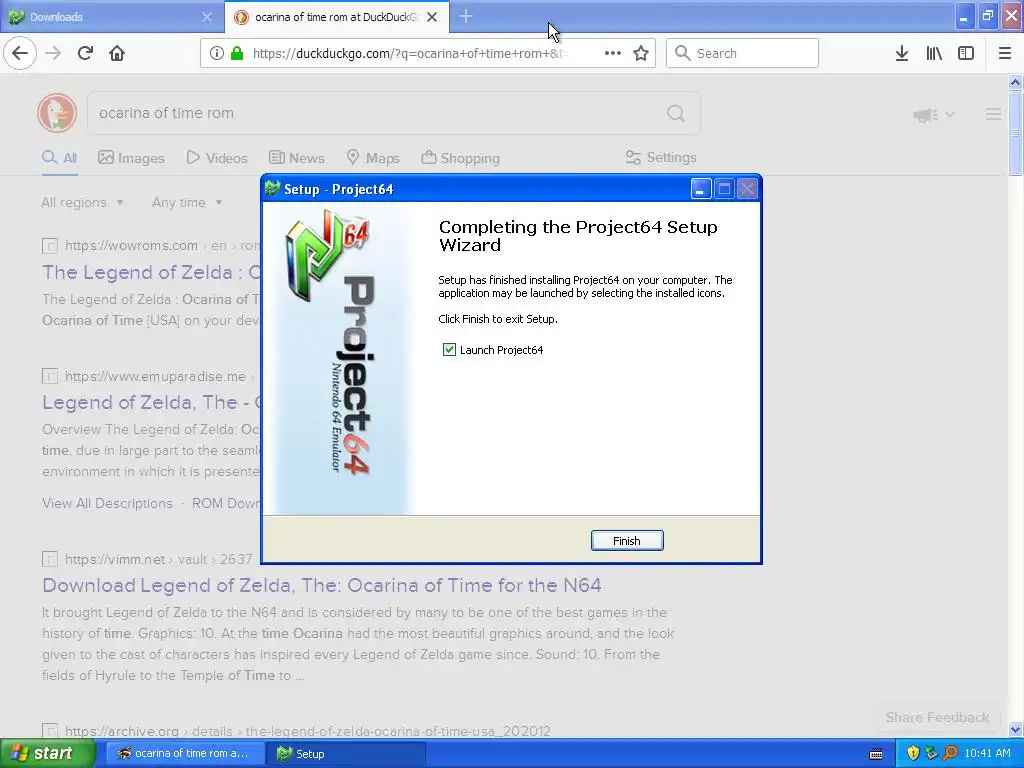Click the Finish button in Setup wizard
Image resolution: width=1024 pixels, height=768 pixels.
(x=627, y=541)
